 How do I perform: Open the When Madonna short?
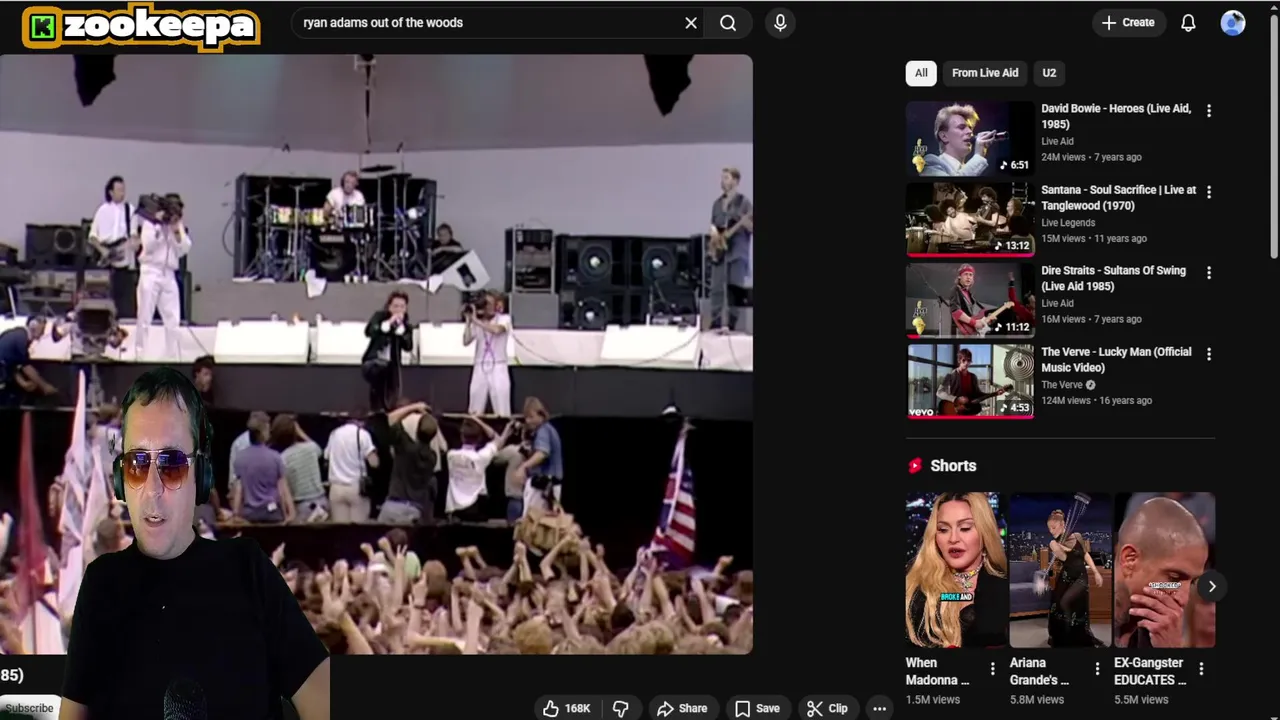[x=956, y=569]
